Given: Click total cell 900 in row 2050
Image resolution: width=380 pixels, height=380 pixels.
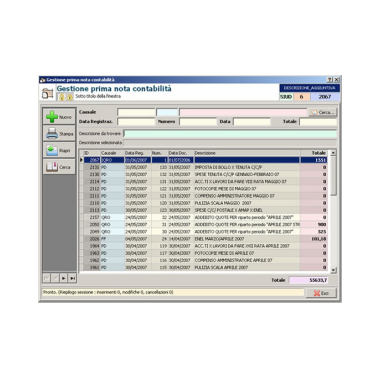Looking at the screenshot, I should click(x=314, y=225).
